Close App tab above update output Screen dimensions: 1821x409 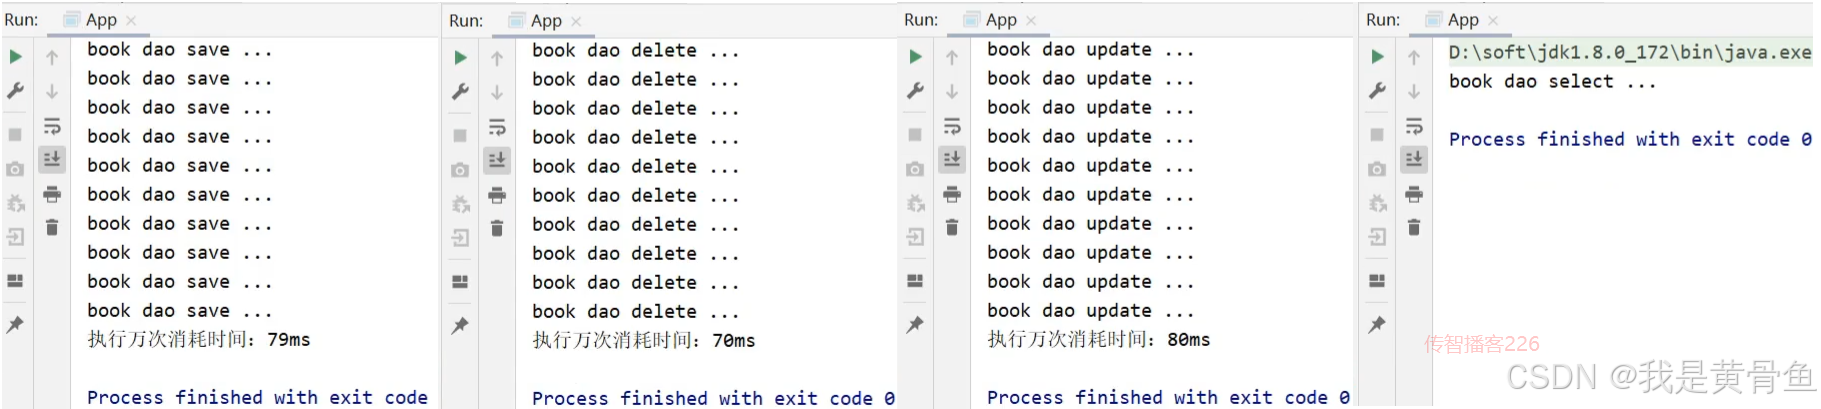pyautogui.click(x=1031, y=20)
